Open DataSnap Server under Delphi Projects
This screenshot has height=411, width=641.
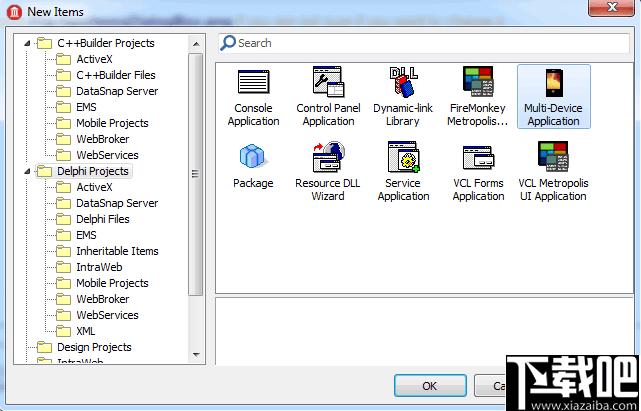(107, 203)
